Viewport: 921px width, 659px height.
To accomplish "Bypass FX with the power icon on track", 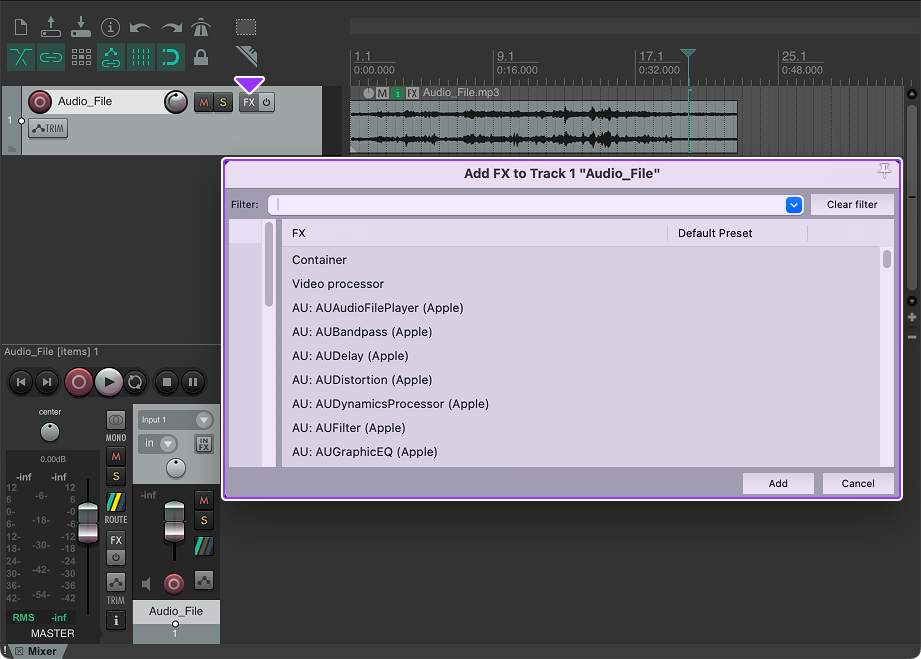I will pos(266,102).
